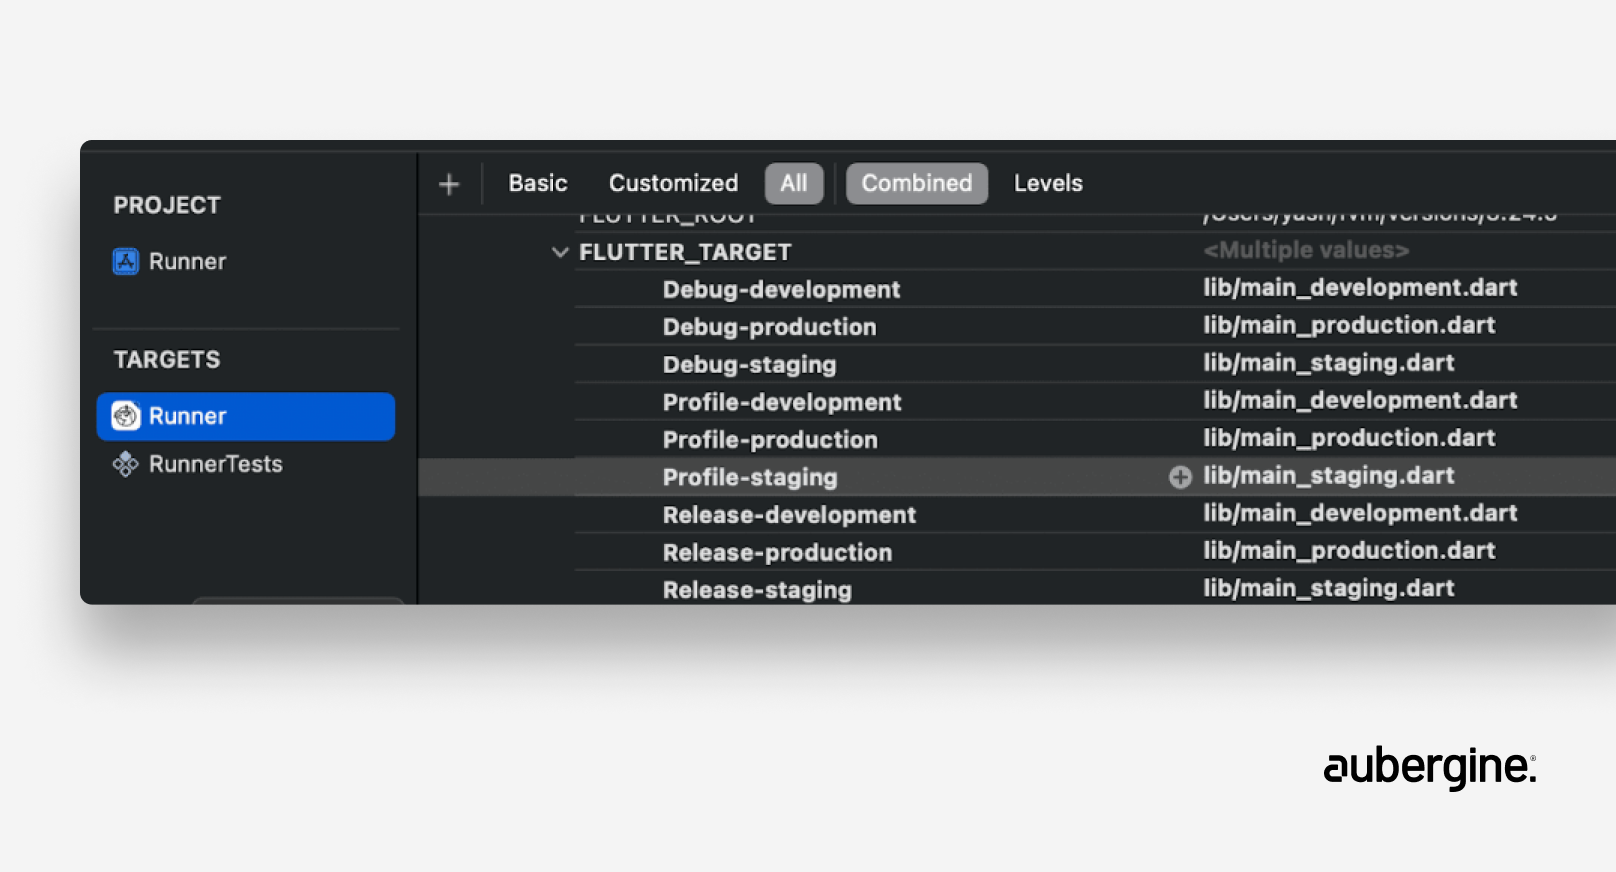Edit Debug-staging value lib/main_staging.dart

pyautogui.click(x=1328, y=363)
